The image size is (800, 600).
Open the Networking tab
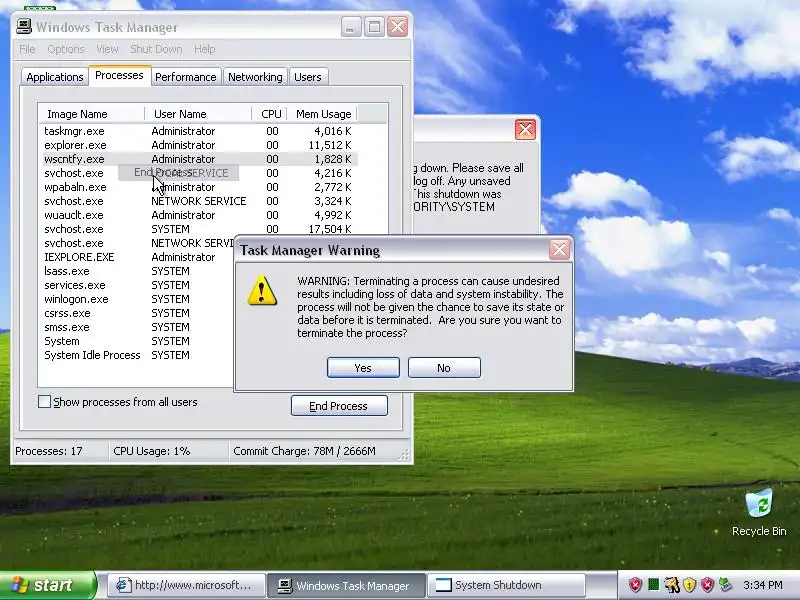(255, 77)
